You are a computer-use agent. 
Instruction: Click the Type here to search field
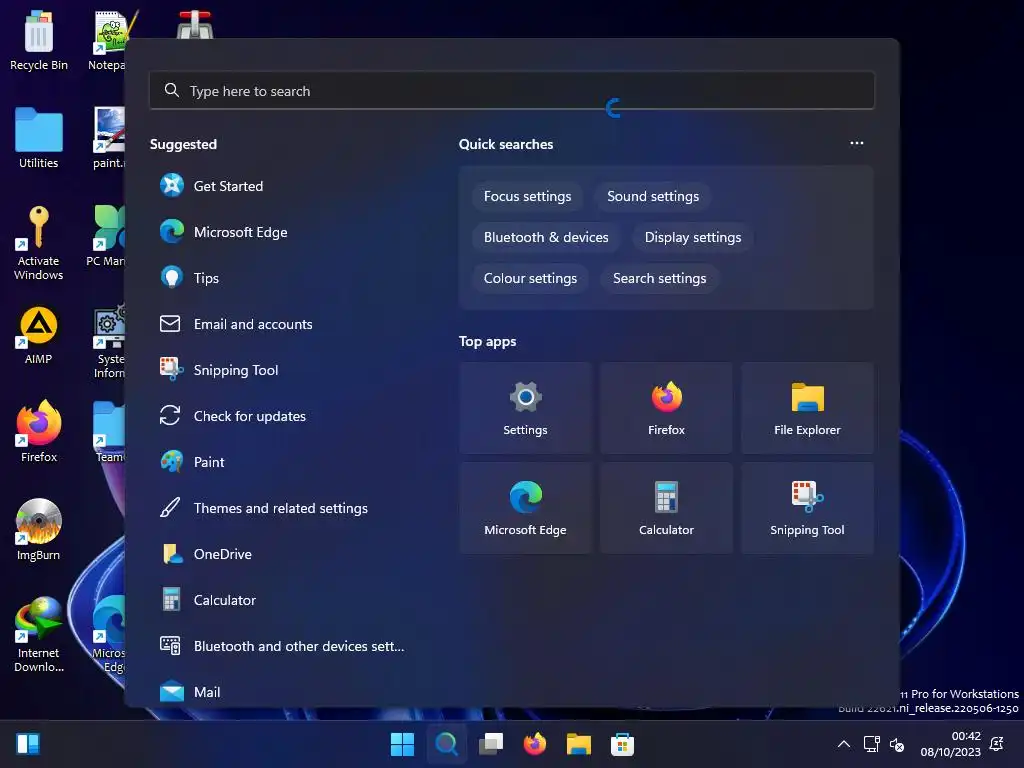pyautogui.click(x=512, y=91)
